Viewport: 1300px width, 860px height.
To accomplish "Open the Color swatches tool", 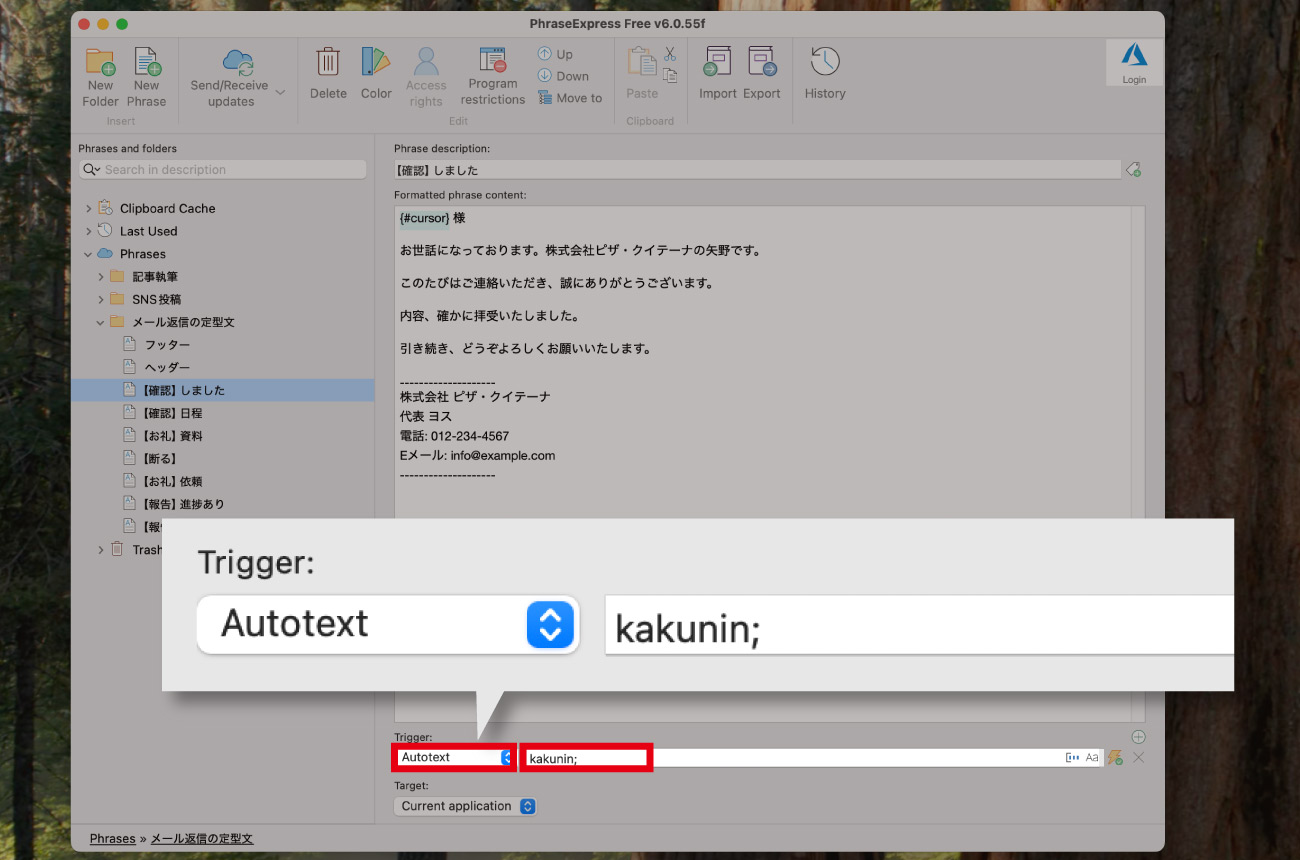I will (376, 73).
